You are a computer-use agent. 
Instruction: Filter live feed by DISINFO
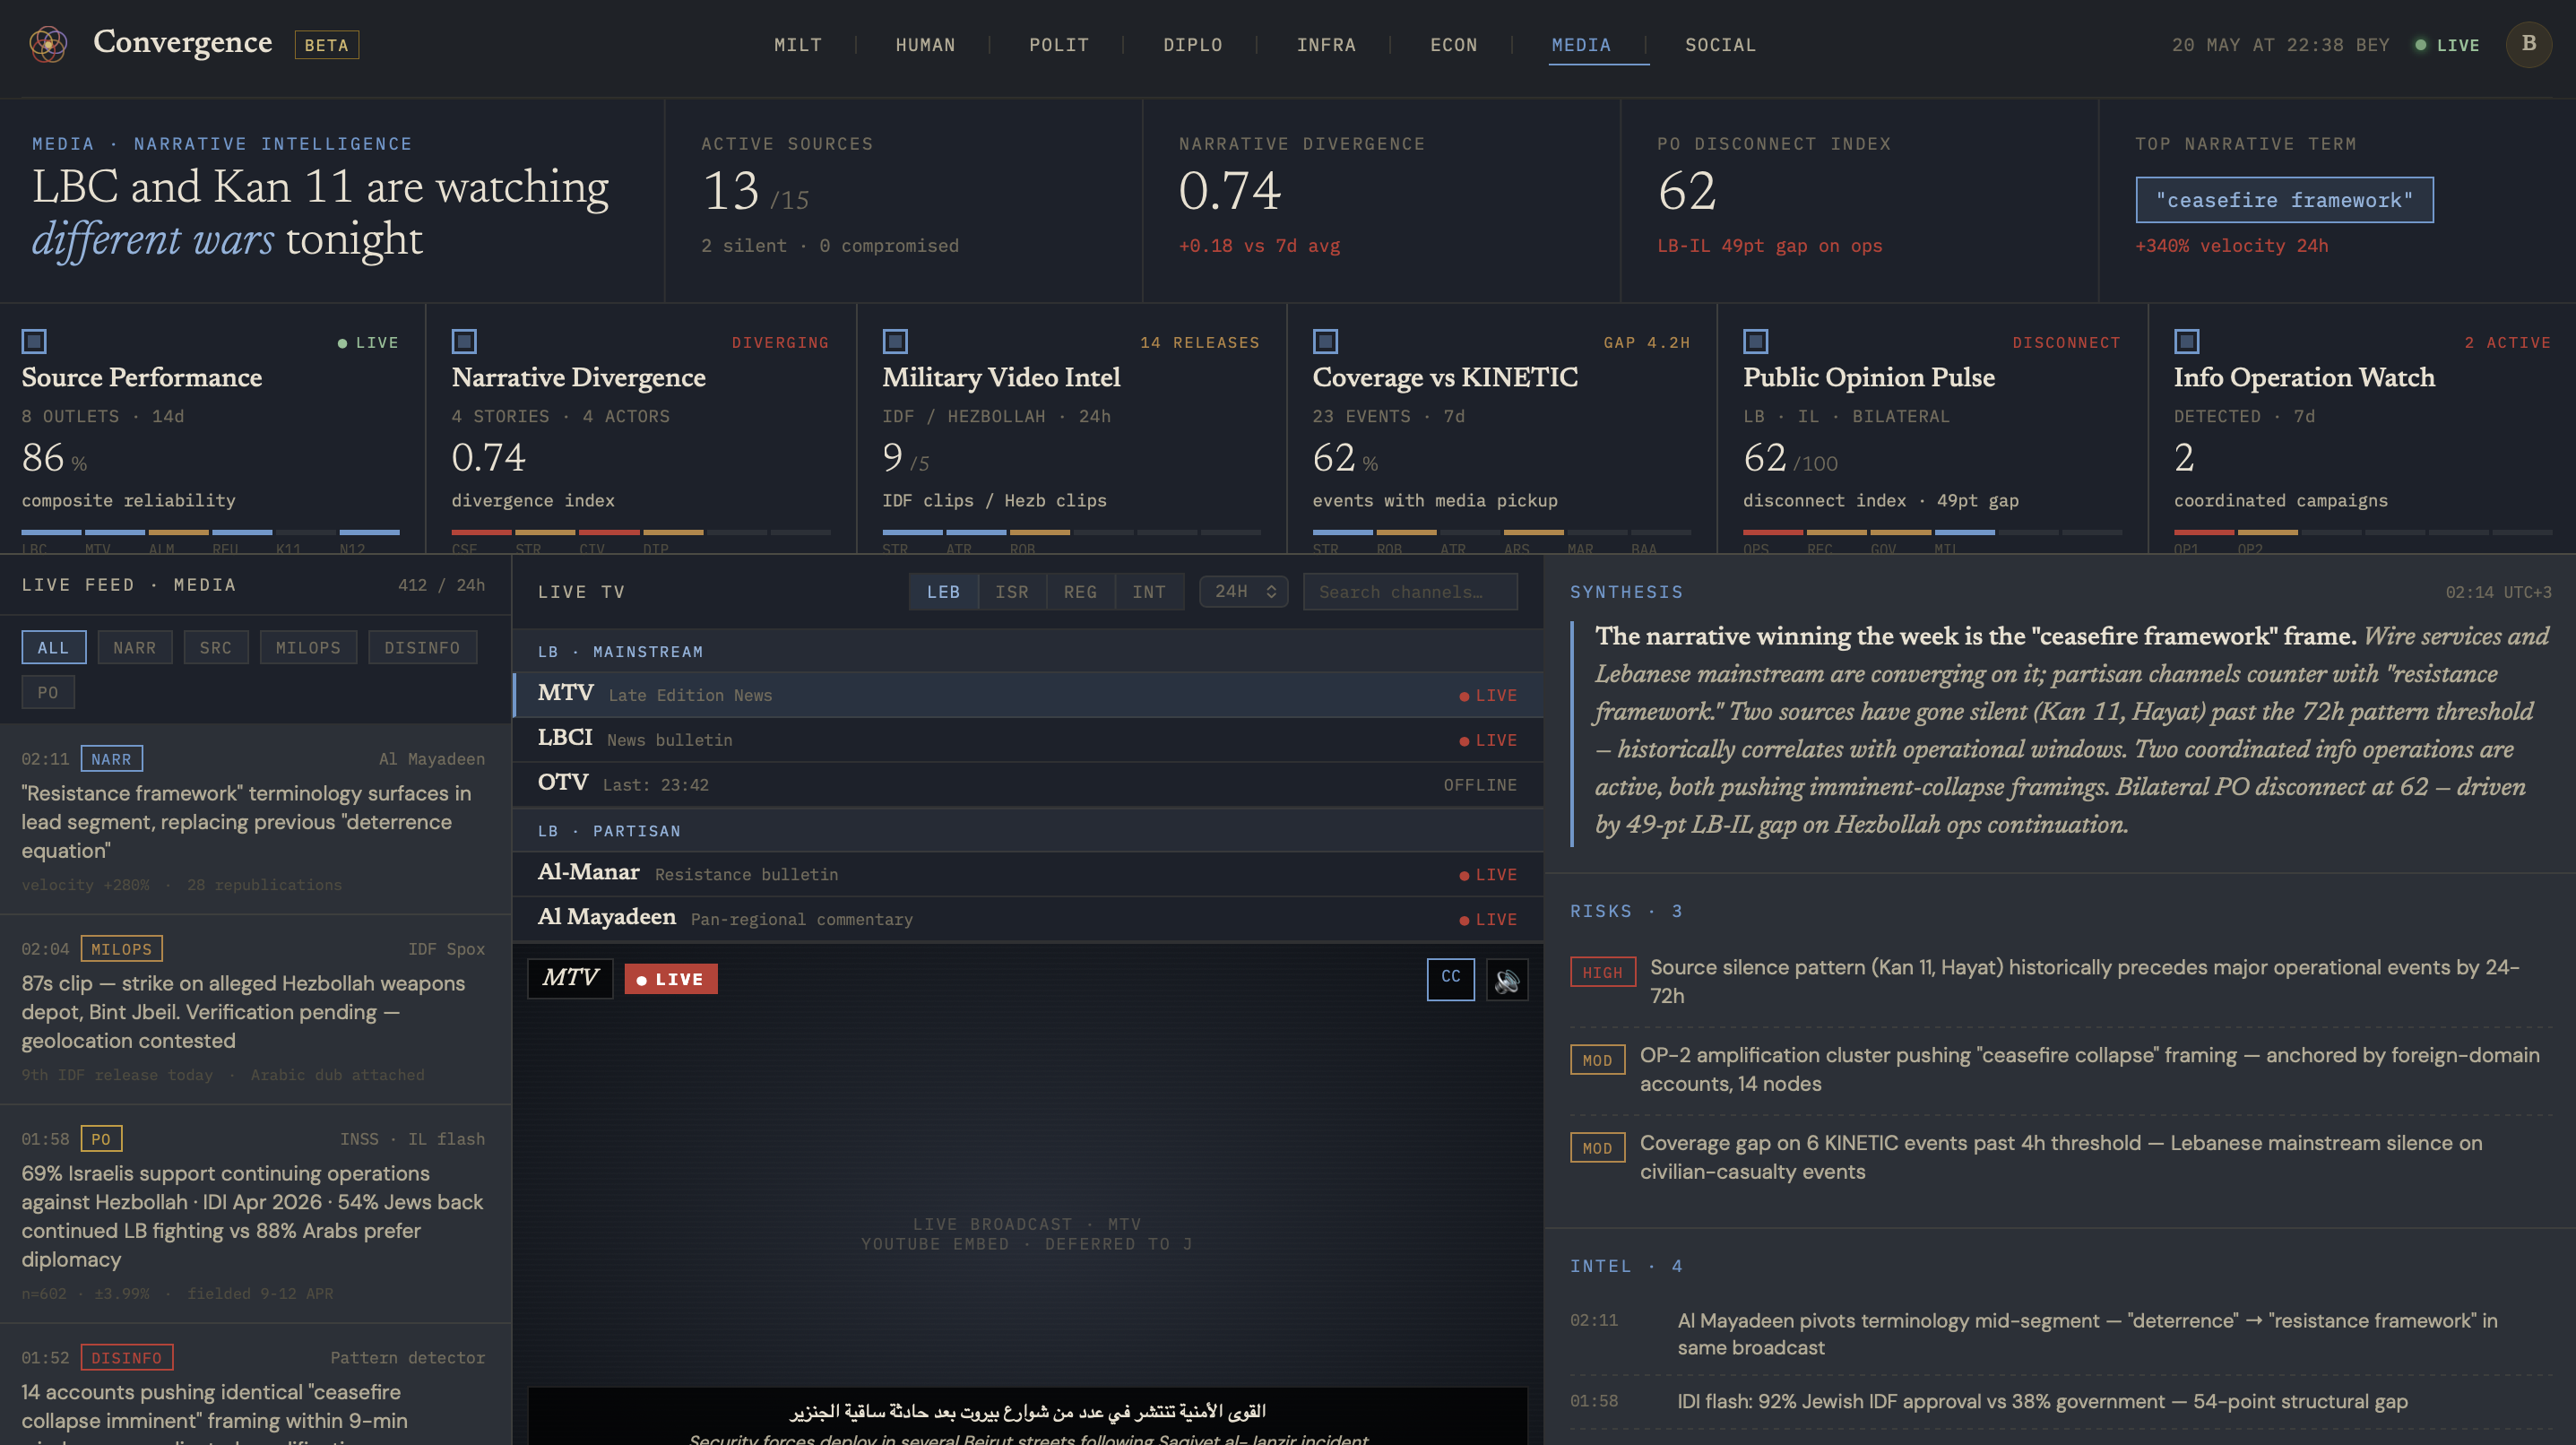coord(422,648)
